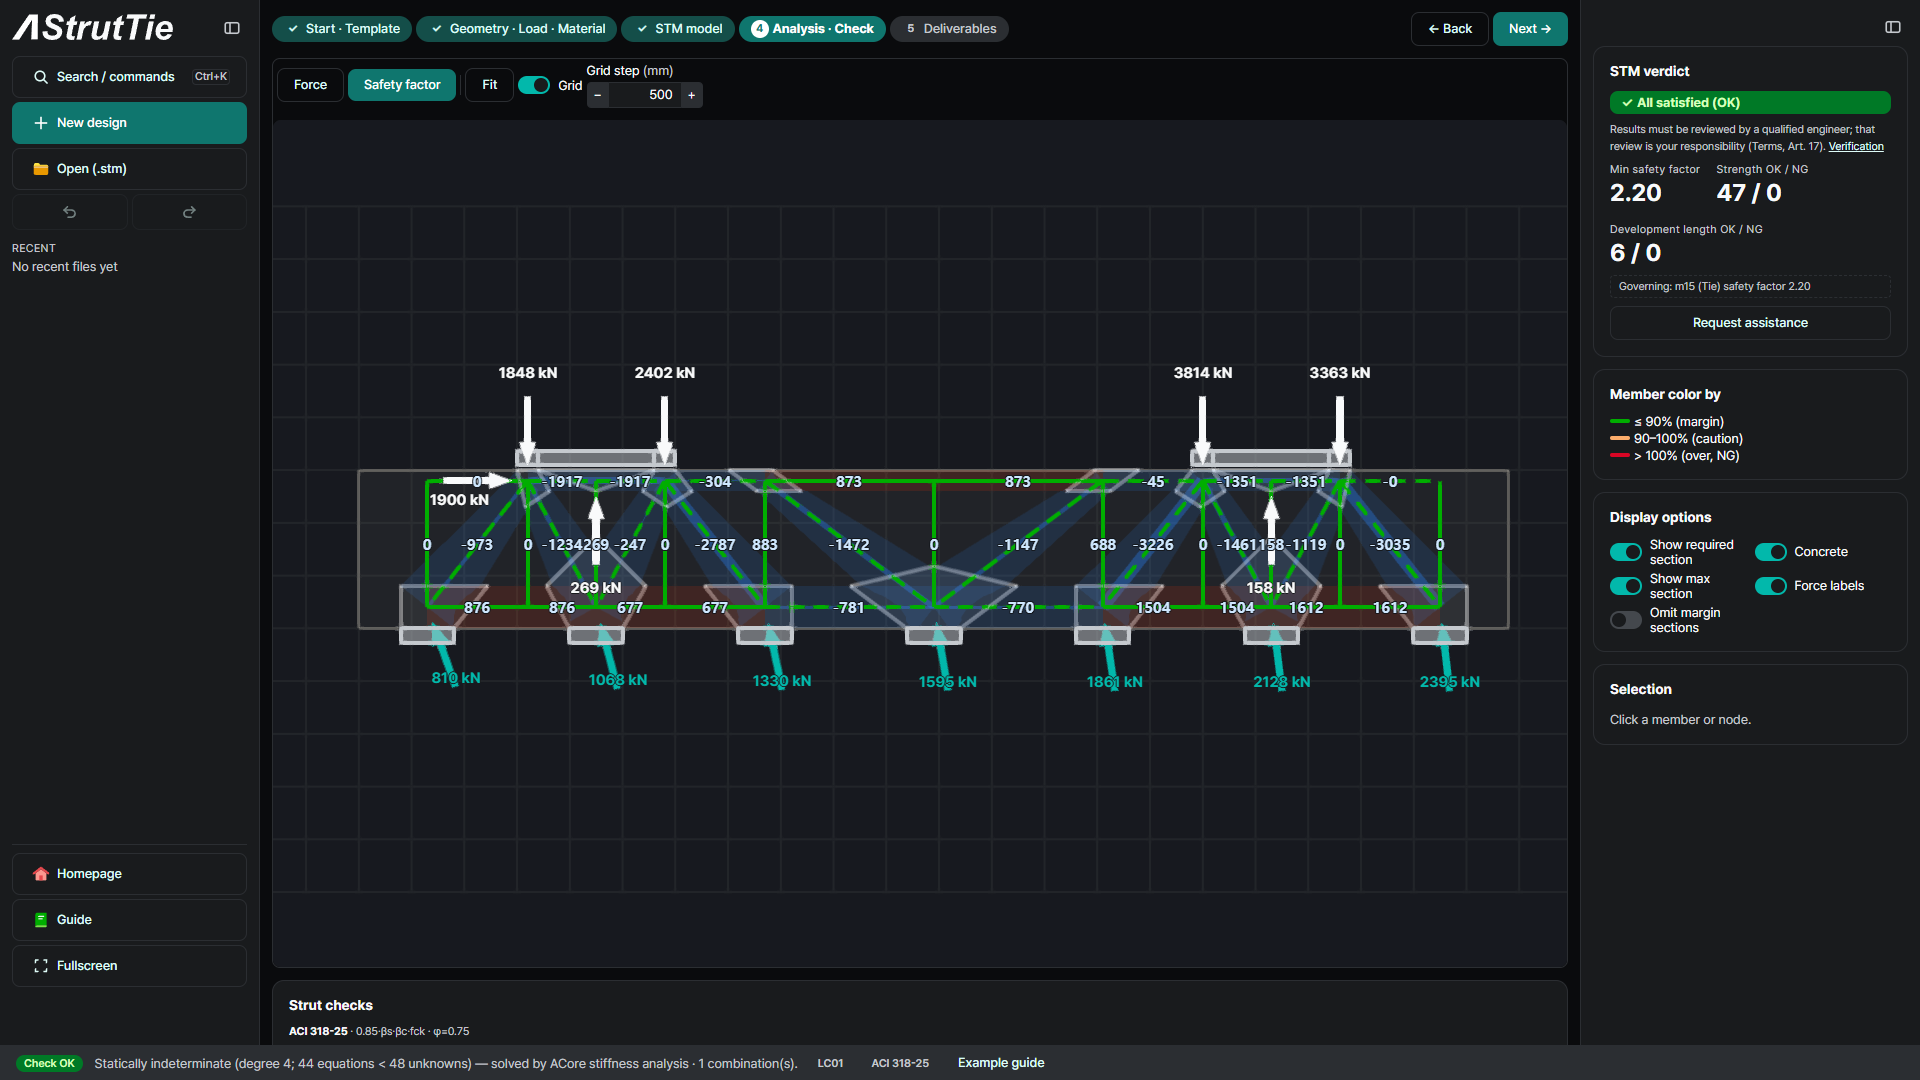This screenshot has width=1920, height=1080.
Task: Open the Guide
Action: coord(129,920)
